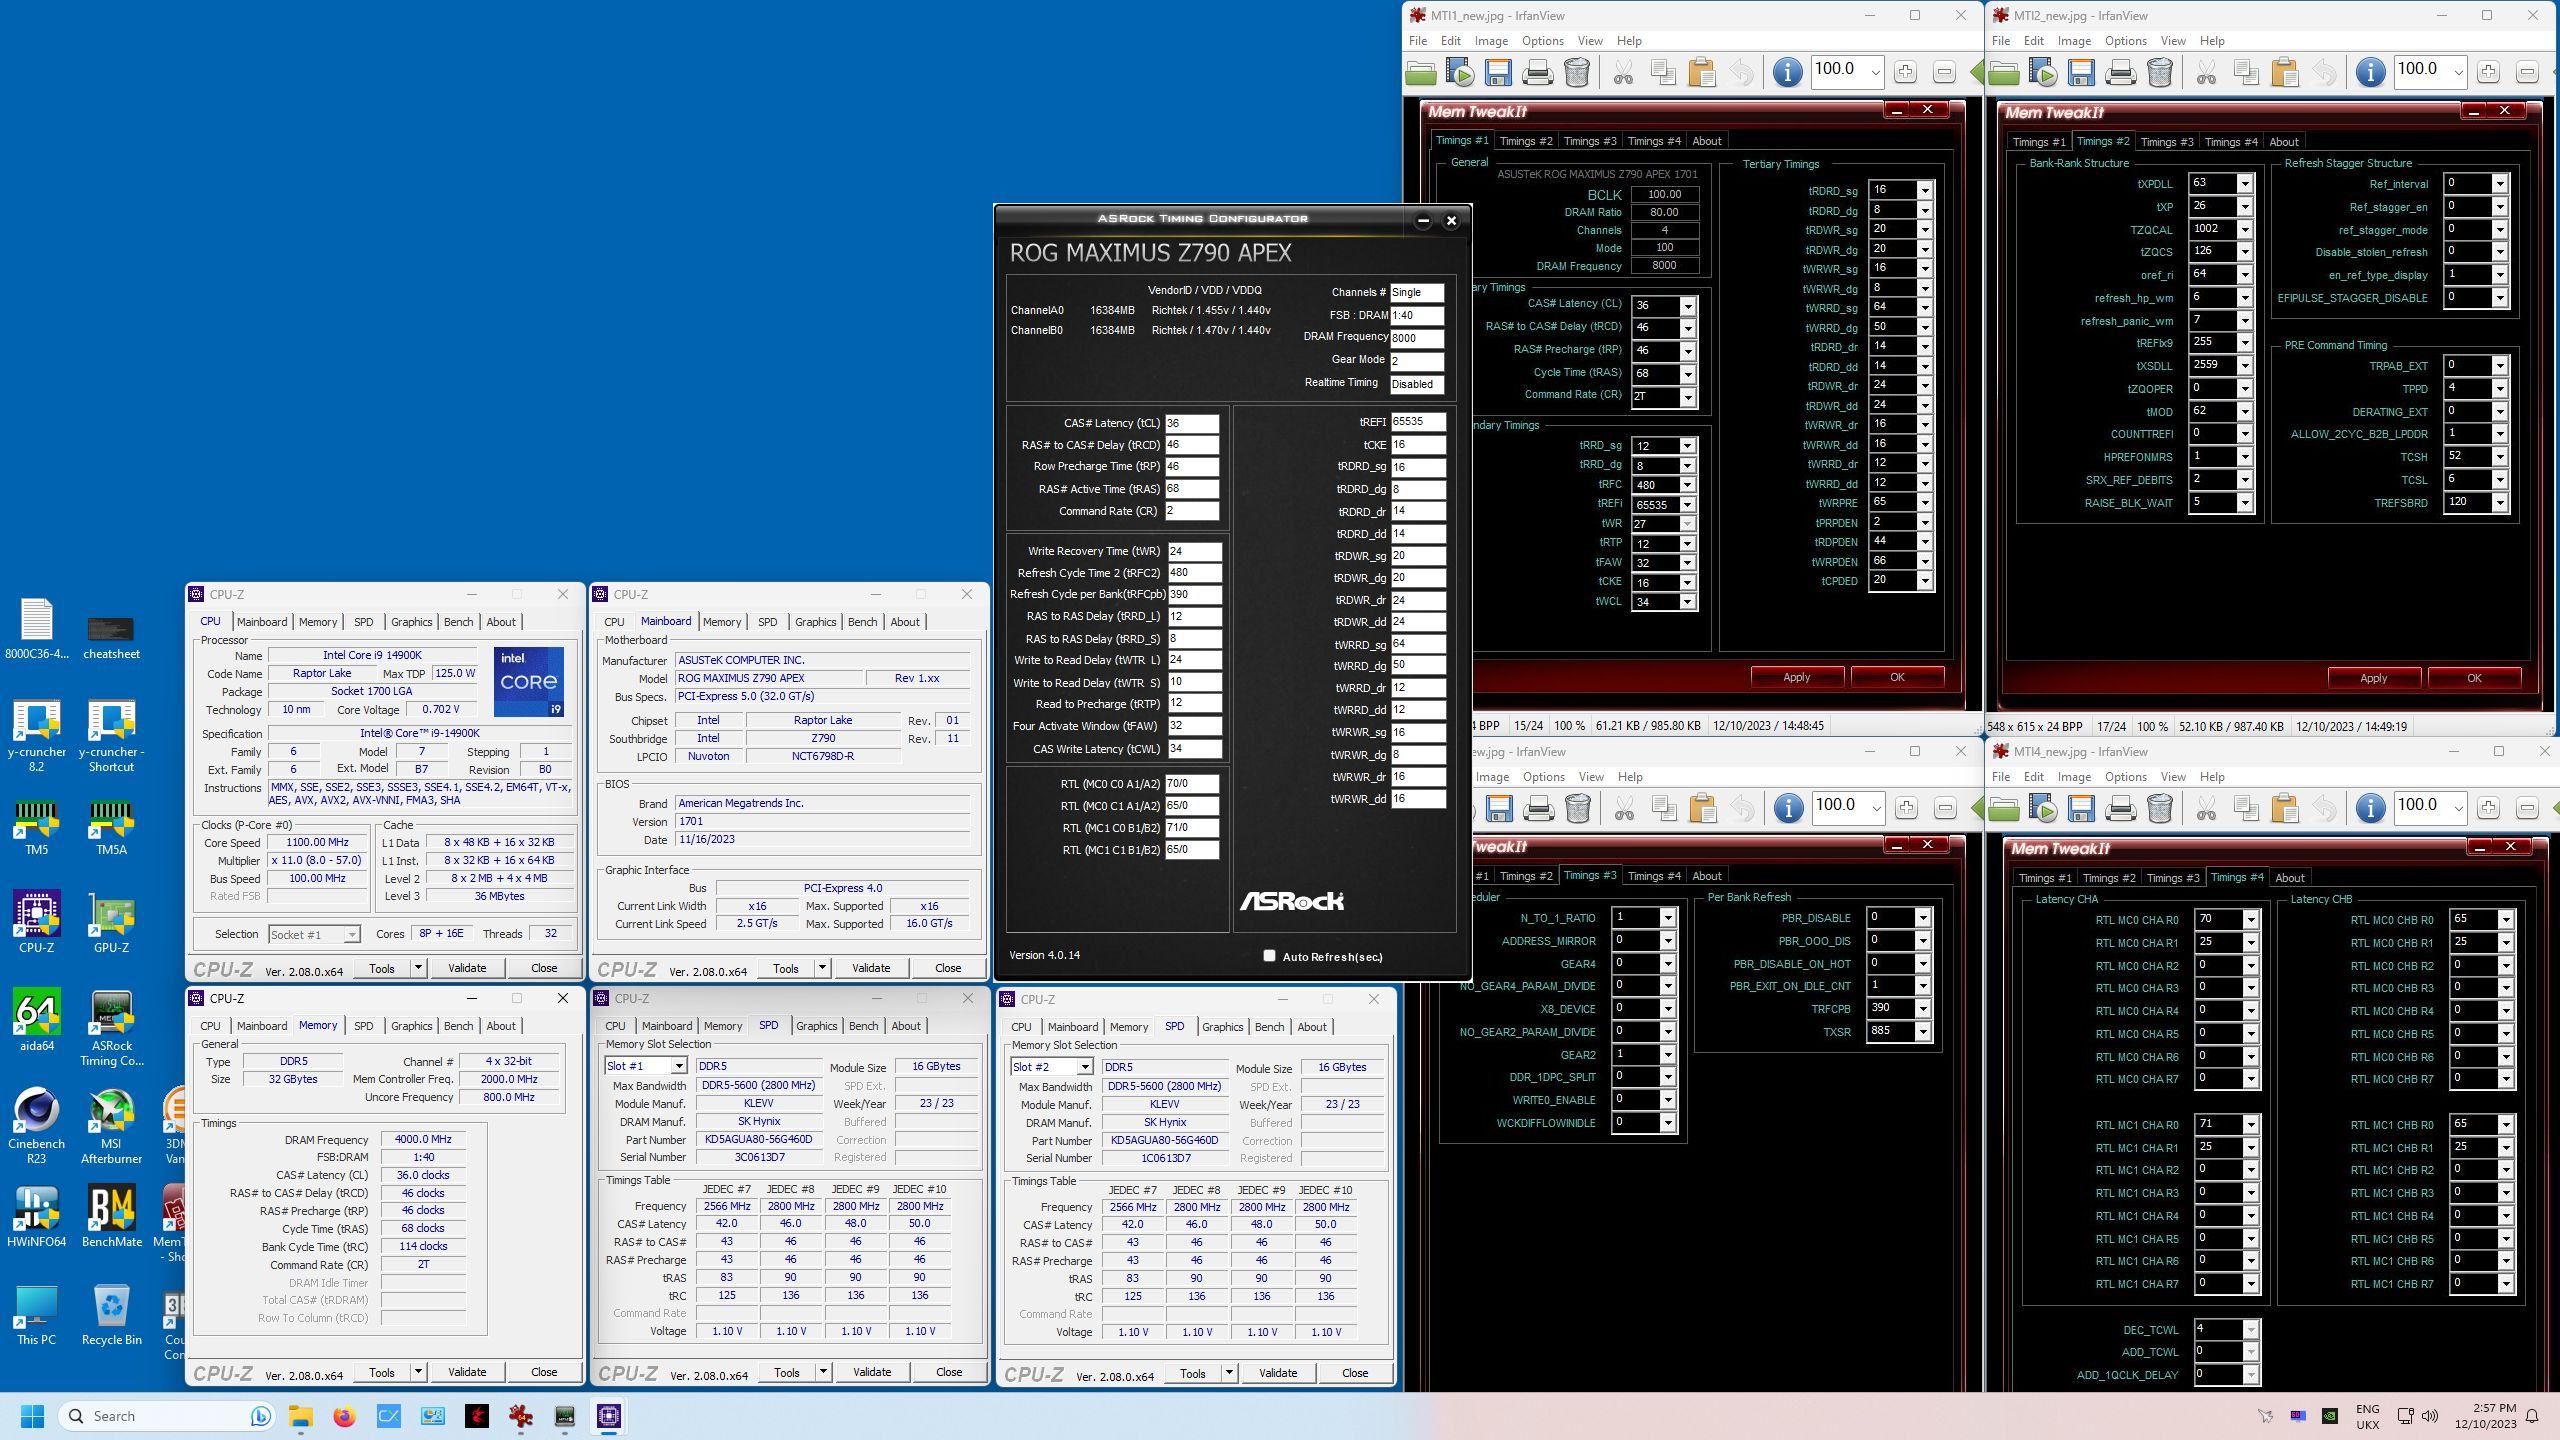Open zoom percentage dropdown in MTI1_new IrfanView
The image size is (2560, 1440).
[1875, 72]
